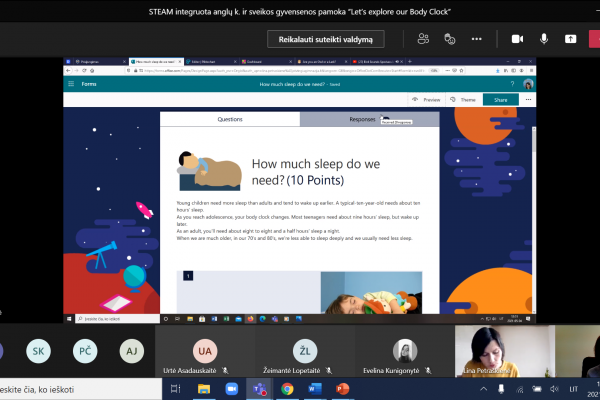
Task: Click the browser home icon
Action: pyautogui.click(x=92, y=70)
